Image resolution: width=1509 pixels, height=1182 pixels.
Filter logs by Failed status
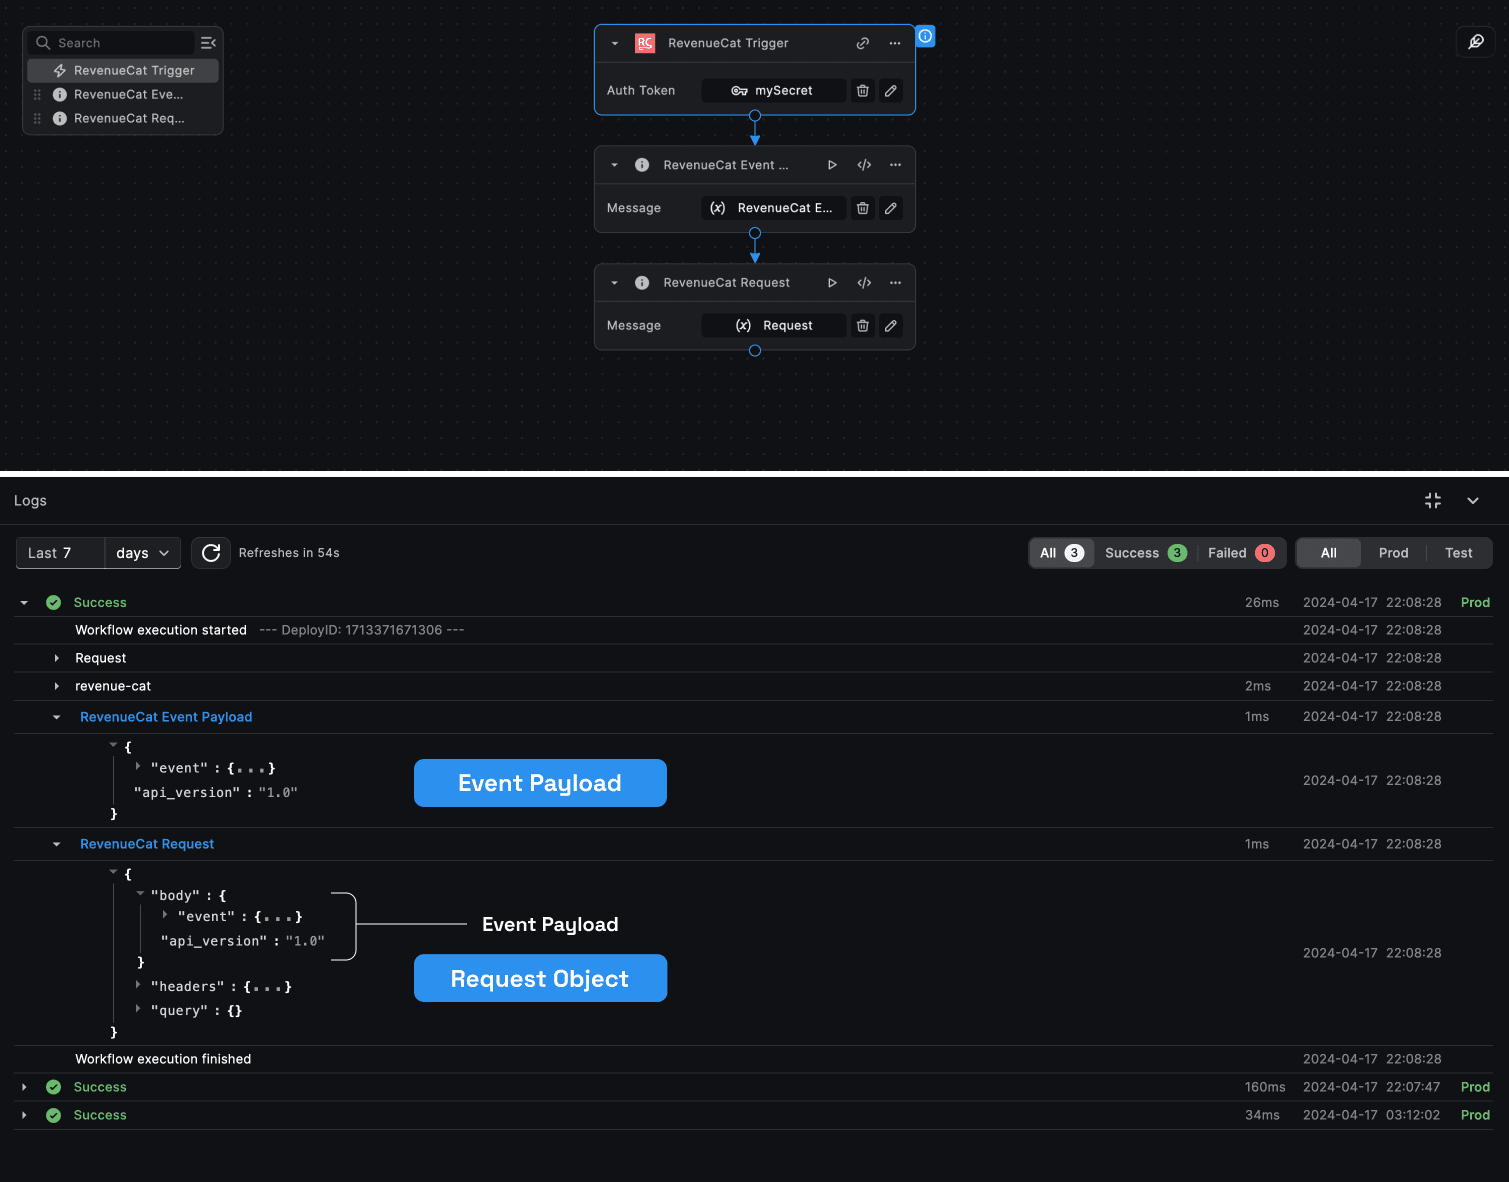click(1240, 553)
